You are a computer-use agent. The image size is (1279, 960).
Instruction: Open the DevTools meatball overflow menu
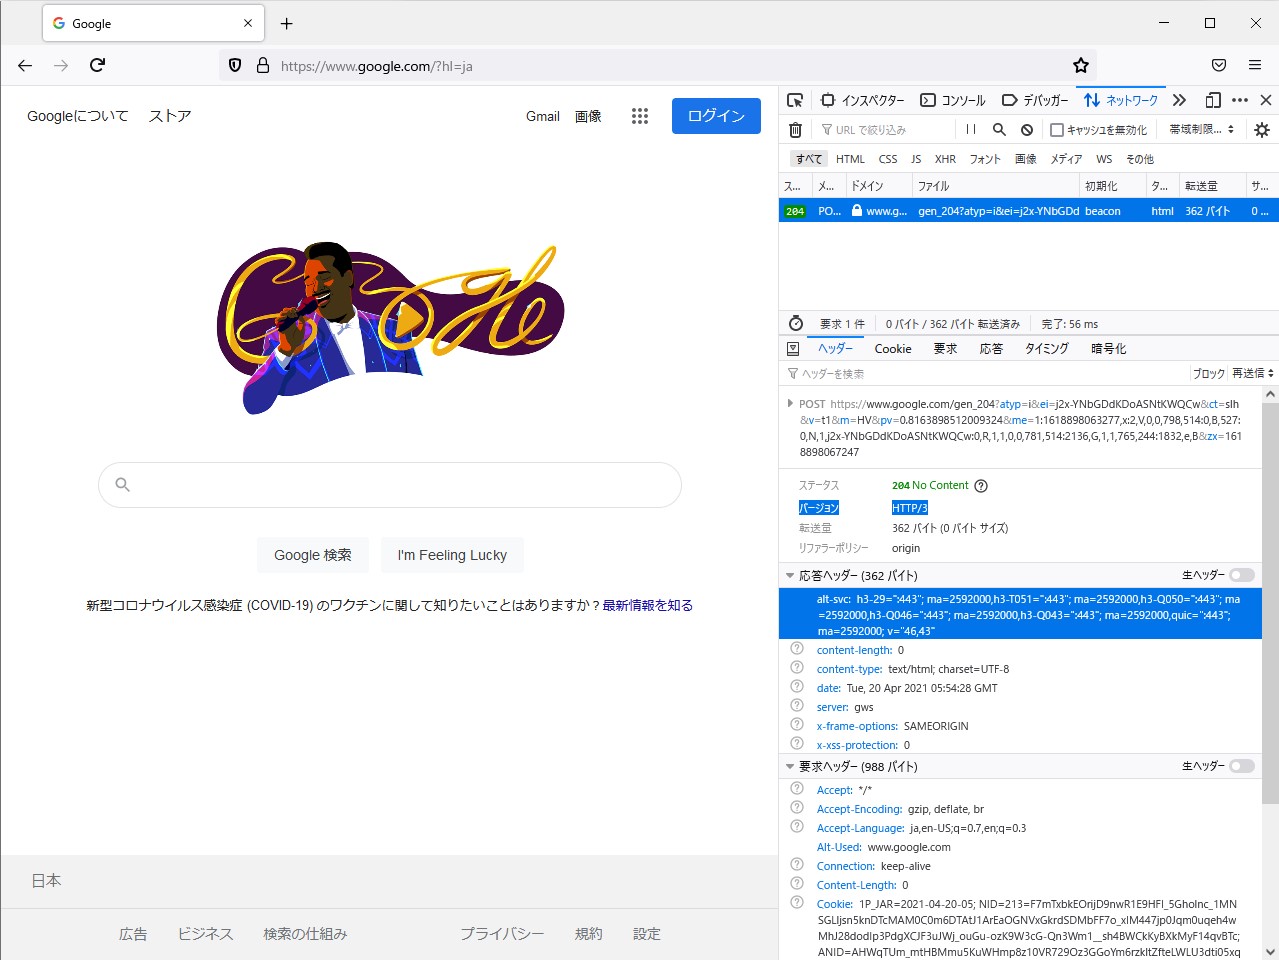pos(1240,99)
